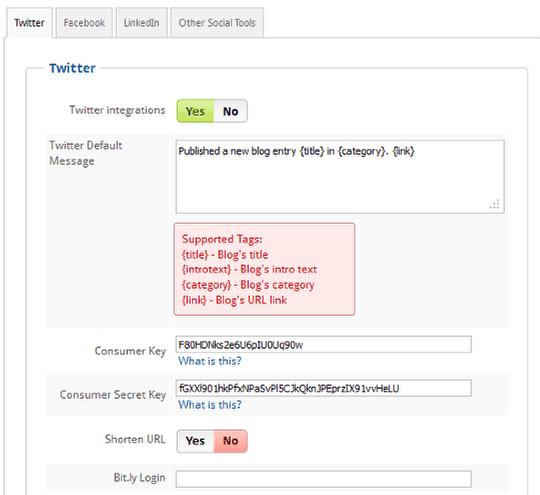The image size is (540, 495).
Task: Enable Twitter integrations with Yes
Action: pyautogui.click(x=195, y=111)
